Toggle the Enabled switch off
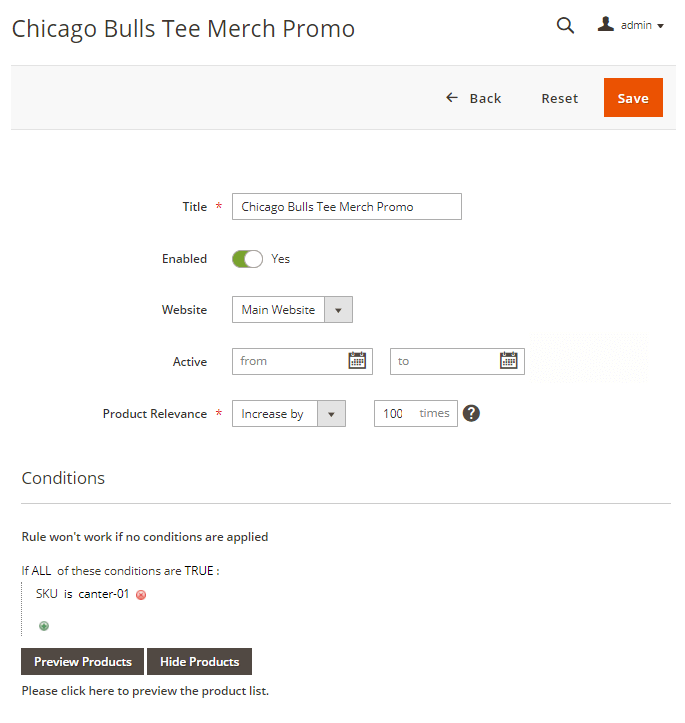Viewport: 685px width, 723px height. coord(247,259)
